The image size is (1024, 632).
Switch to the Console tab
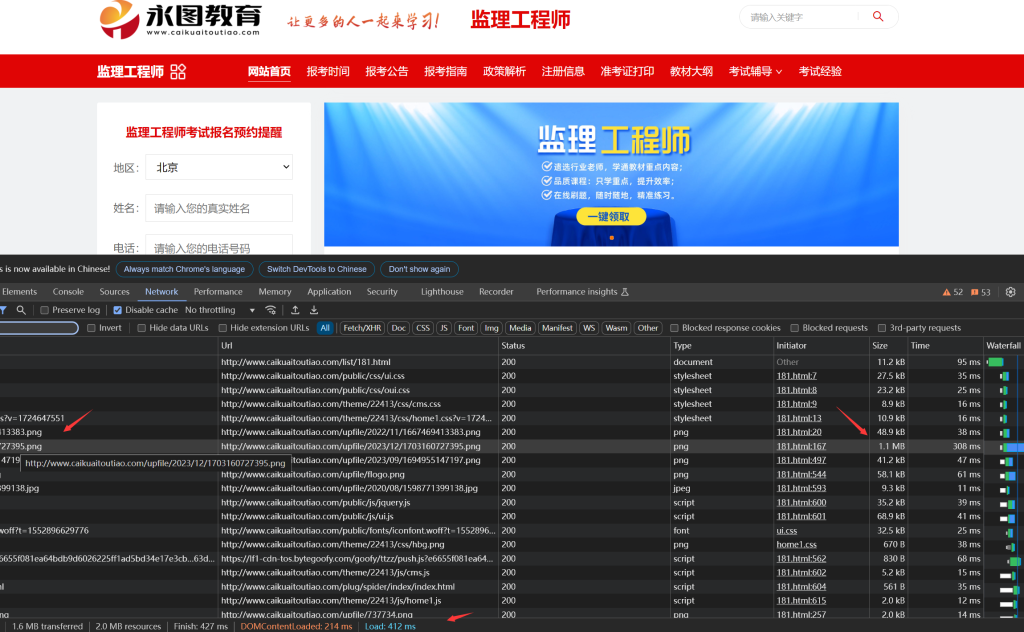pyautogui.click(x=68, y=292)
